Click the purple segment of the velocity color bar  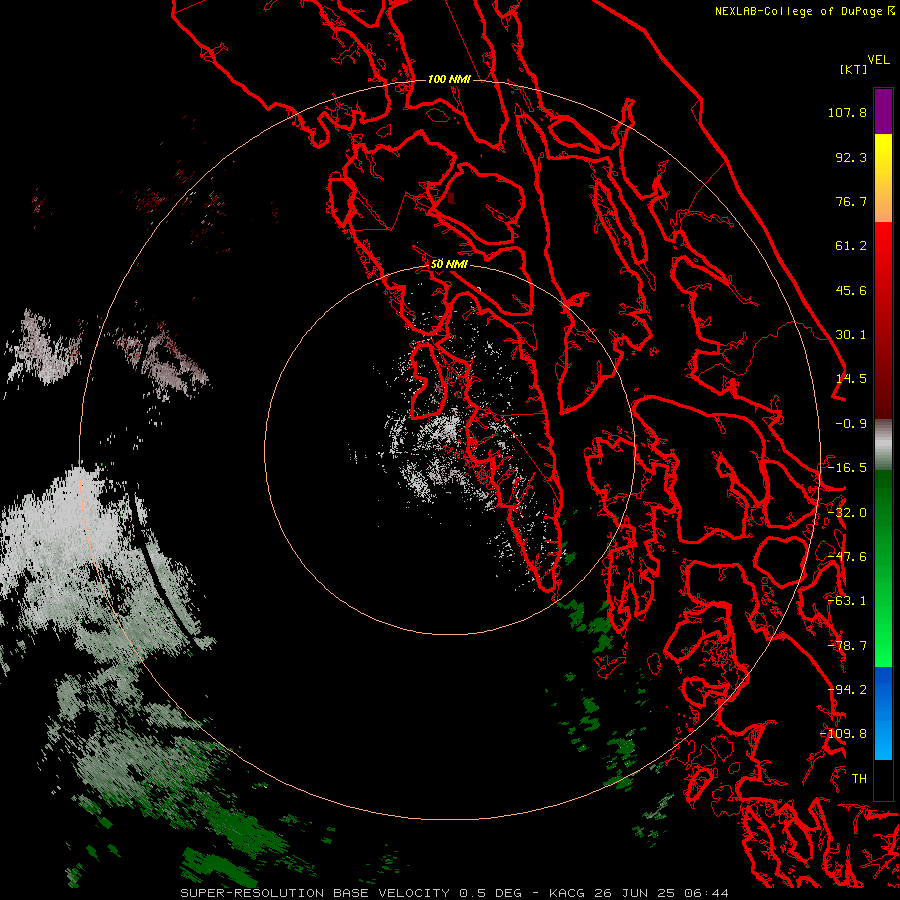(x=883, y=111)
